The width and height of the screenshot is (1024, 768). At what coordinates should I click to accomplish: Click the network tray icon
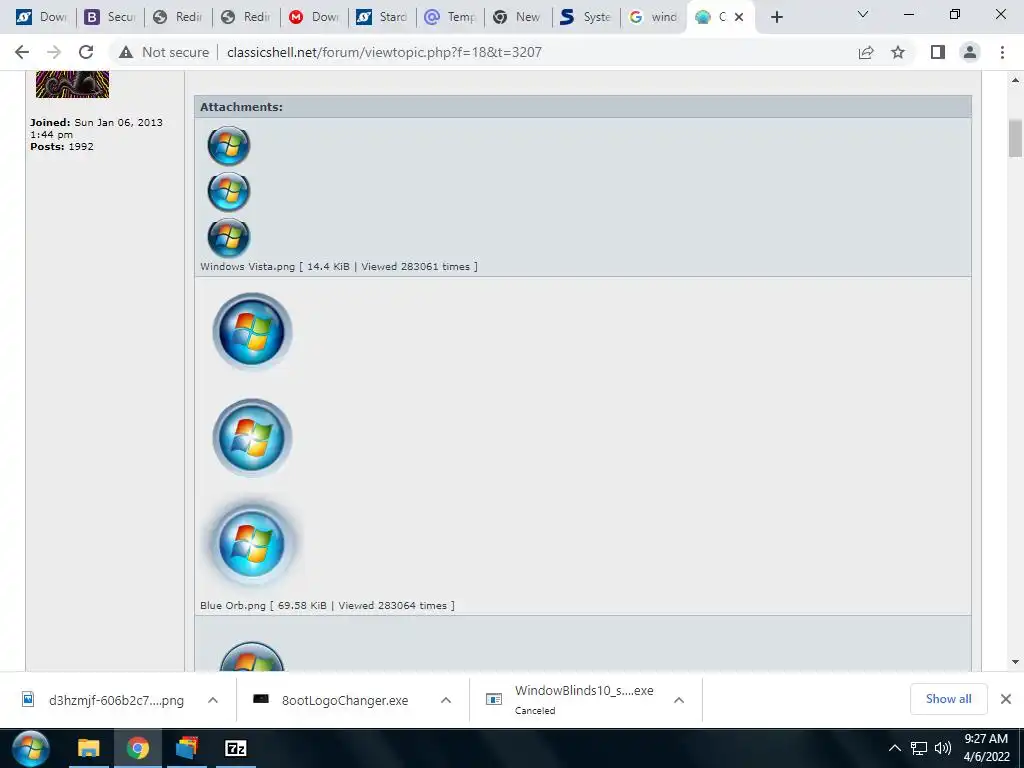pyautogui.click(x=919, y=748)
